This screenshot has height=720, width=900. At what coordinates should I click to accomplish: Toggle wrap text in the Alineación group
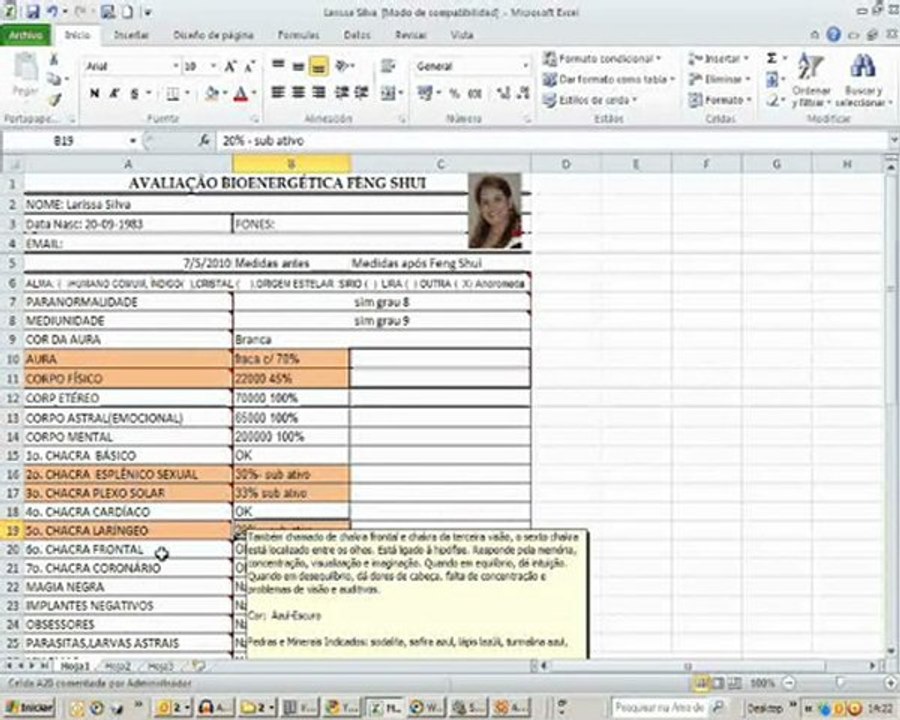pos(388,66)
